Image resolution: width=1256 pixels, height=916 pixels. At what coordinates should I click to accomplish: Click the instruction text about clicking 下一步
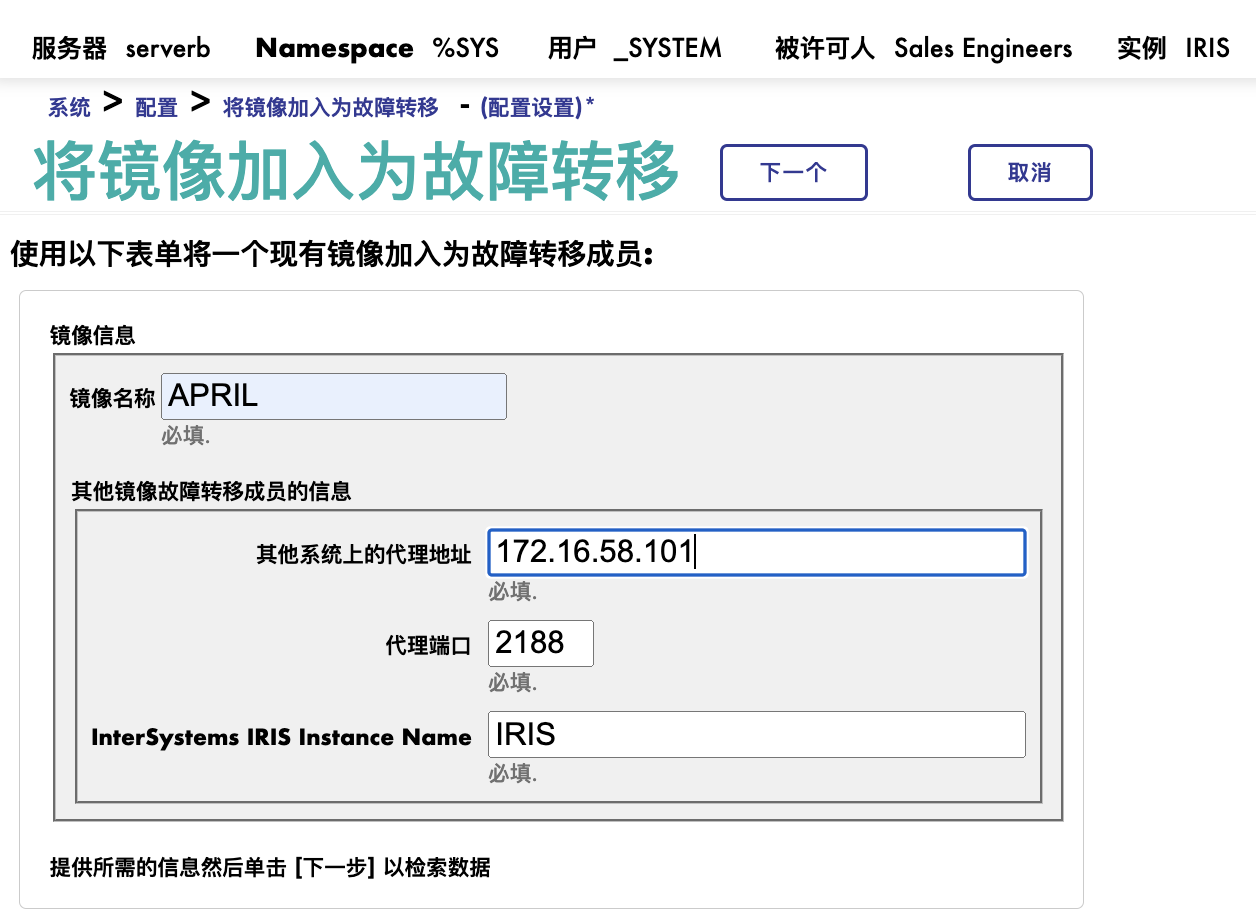tap(268, 869)
